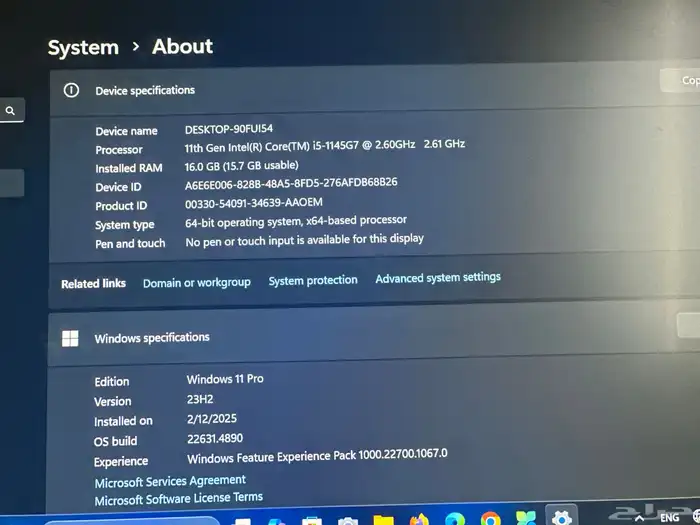Collapse the Device specifications header
This screenshot has height=525, width=700.
pyautogui.click(x=374, y=89)
